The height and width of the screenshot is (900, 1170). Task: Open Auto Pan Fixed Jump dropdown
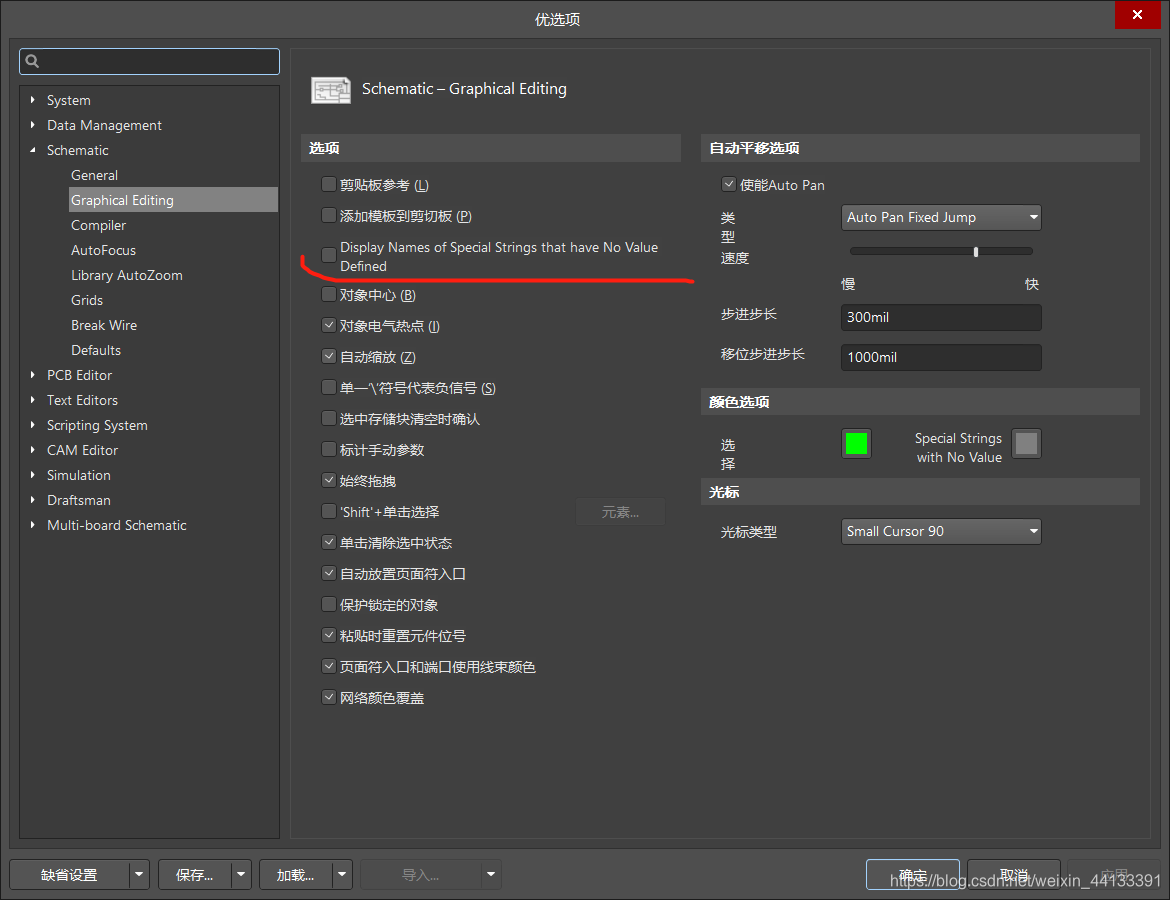(941, 217)
